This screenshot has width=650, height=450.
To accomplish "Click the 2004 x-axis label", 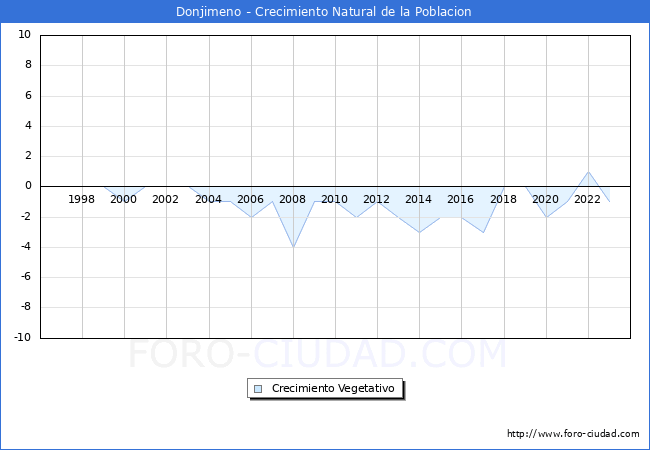I will point(208,199).
